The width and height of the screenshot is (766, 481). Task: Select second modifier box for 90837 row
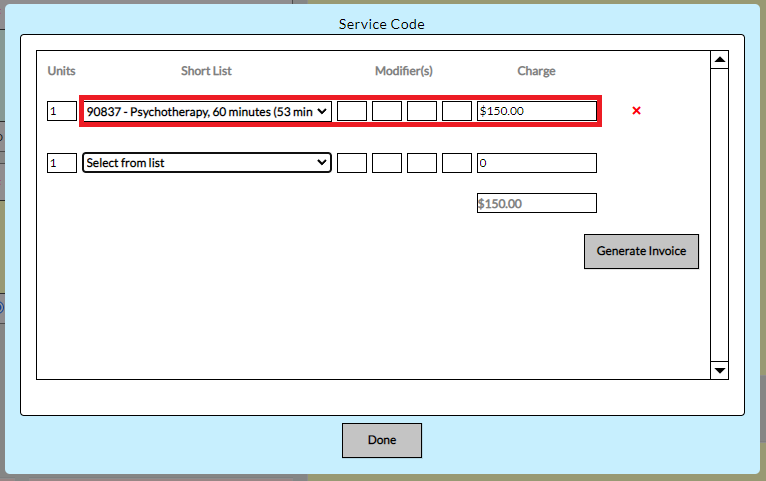(387, 111)
